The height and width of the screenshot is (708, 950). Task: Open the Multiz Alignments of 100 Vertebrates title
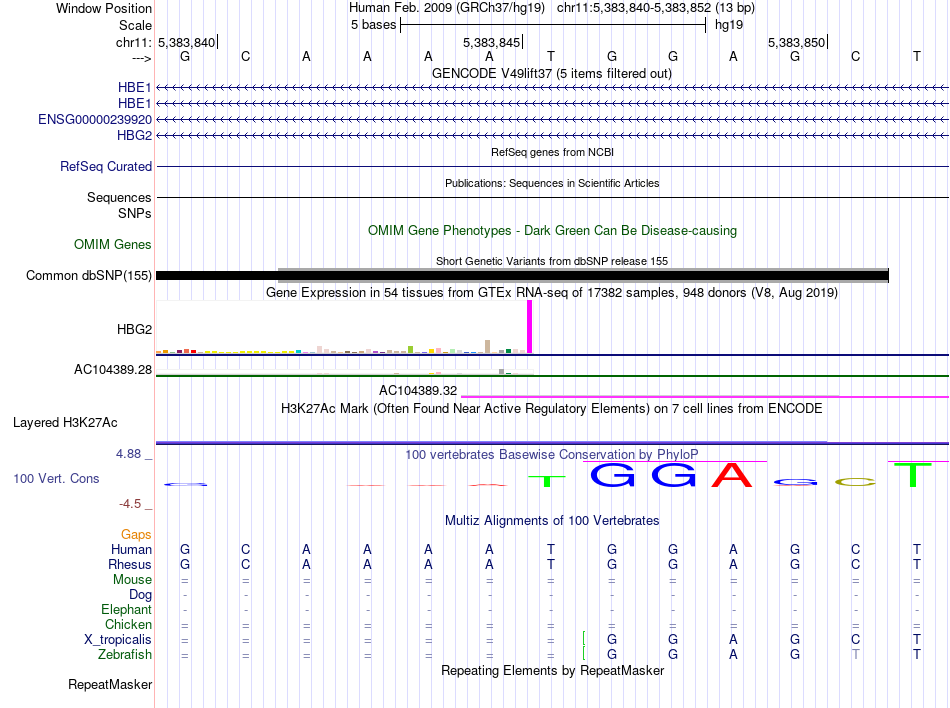tap(552, 521)
